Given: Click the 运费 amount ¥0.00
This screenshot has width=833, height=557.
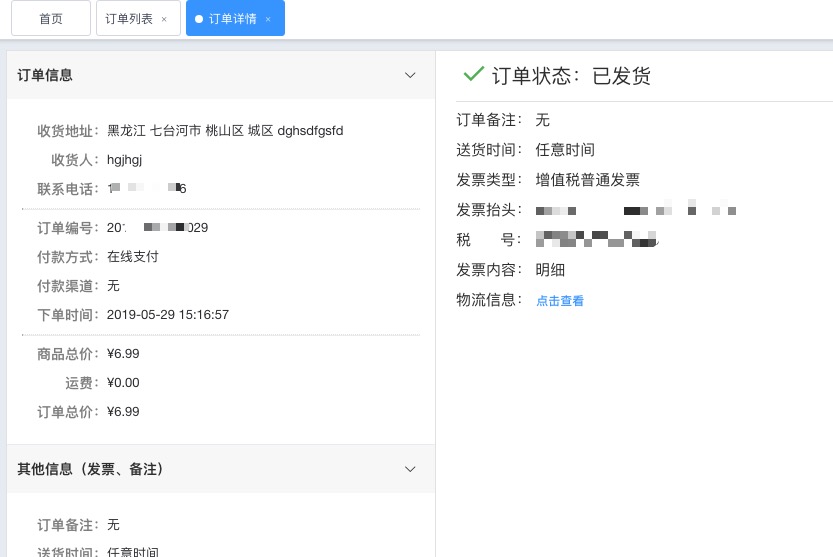Looking at the screenshot, I should [x=123, y=383].
